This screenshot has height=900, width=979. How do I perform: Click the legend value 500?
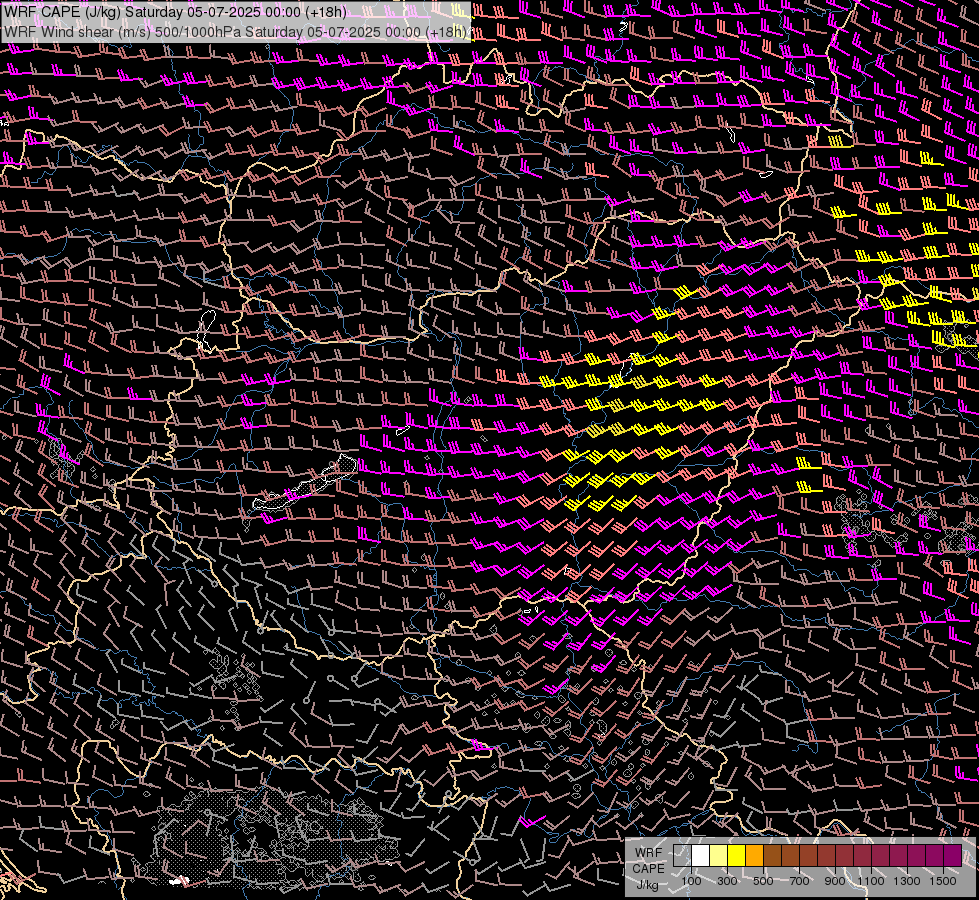click(x=763, y=881)
